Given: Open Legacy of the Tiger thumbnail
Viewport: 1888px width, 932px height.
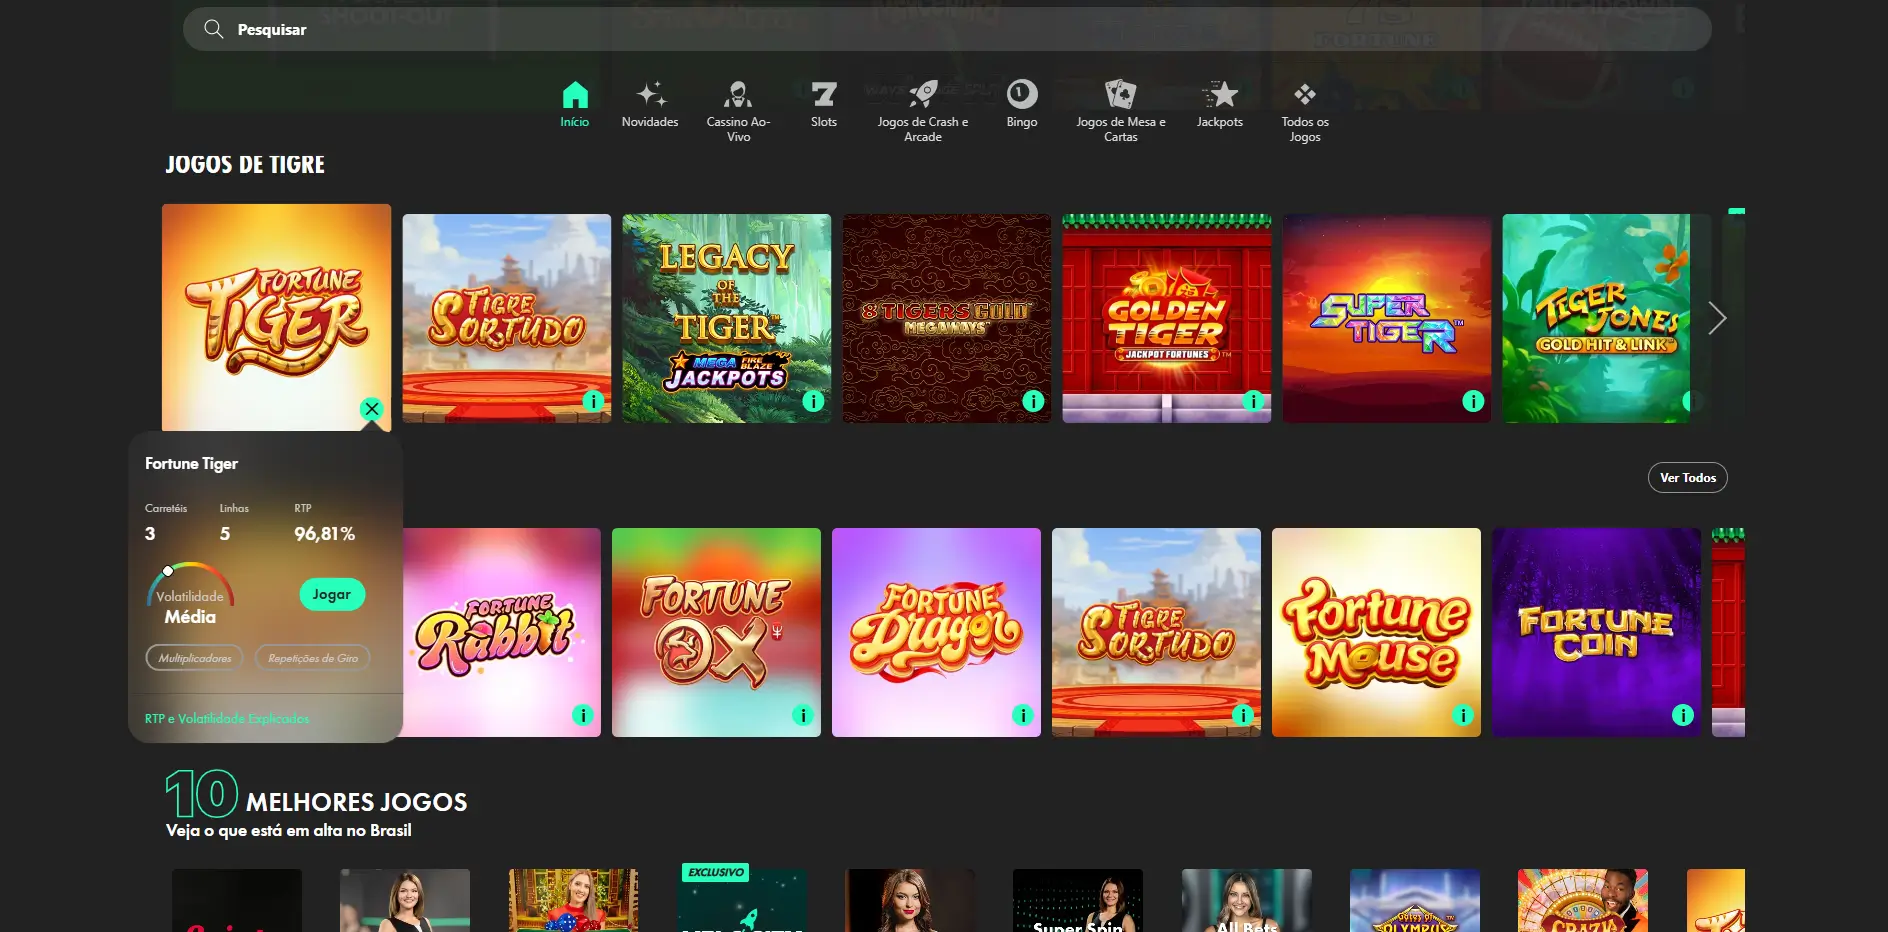Looking at the screenshot, I should tap(727, 318).
